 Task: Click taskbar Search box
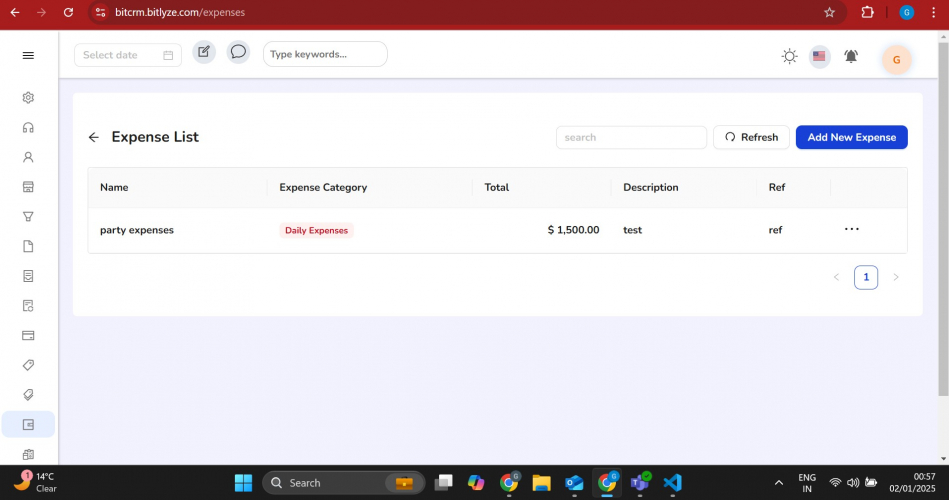(x=343, y=482)
